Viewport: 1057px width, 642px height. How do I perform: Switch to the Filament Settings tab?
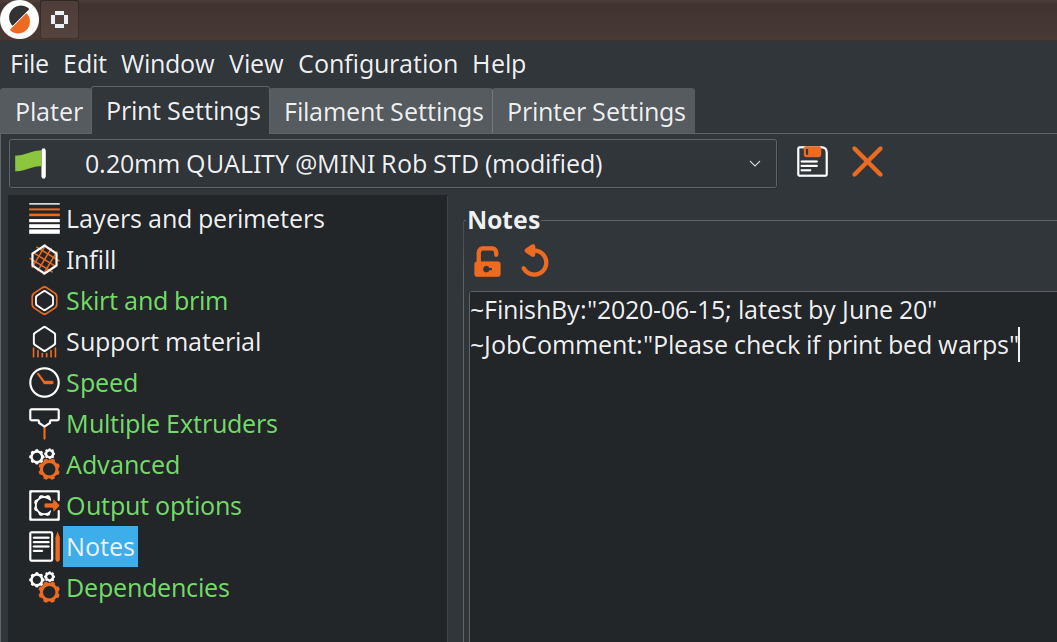[x=384, y=112]
